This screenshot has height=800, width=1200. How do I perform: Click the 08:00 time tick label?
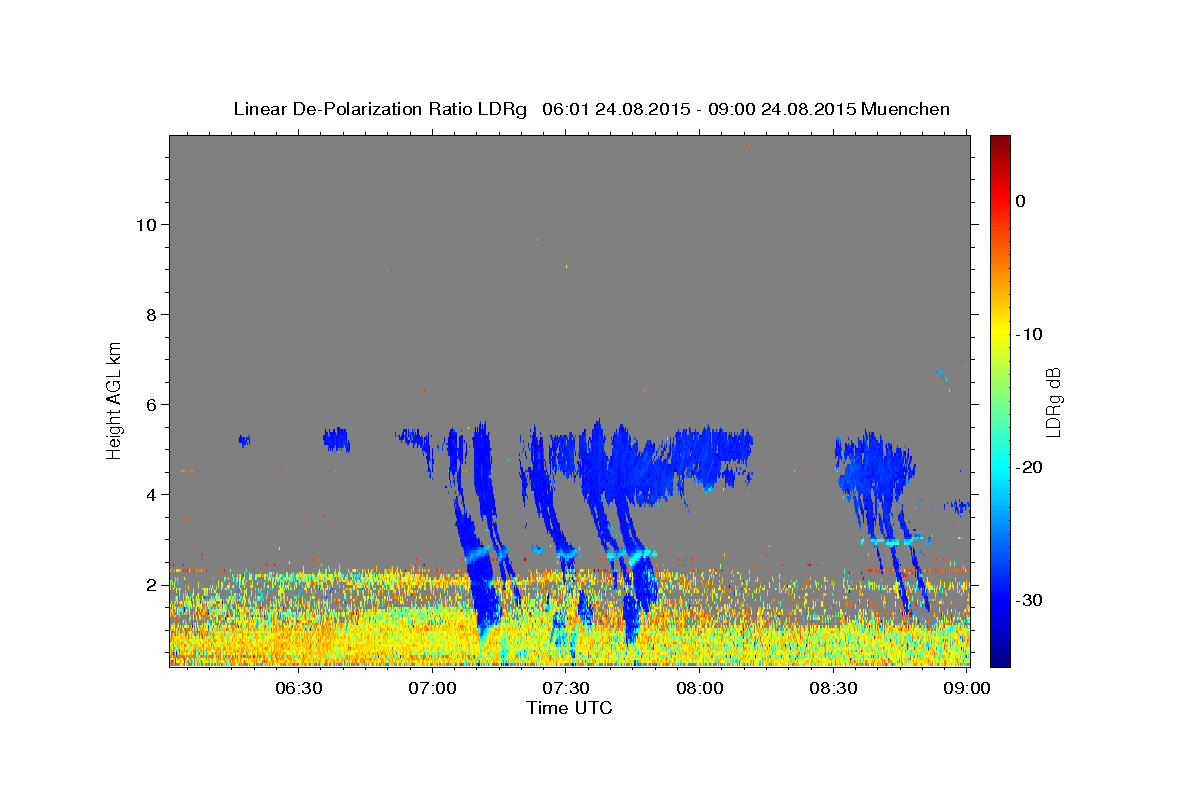(700, 688)
